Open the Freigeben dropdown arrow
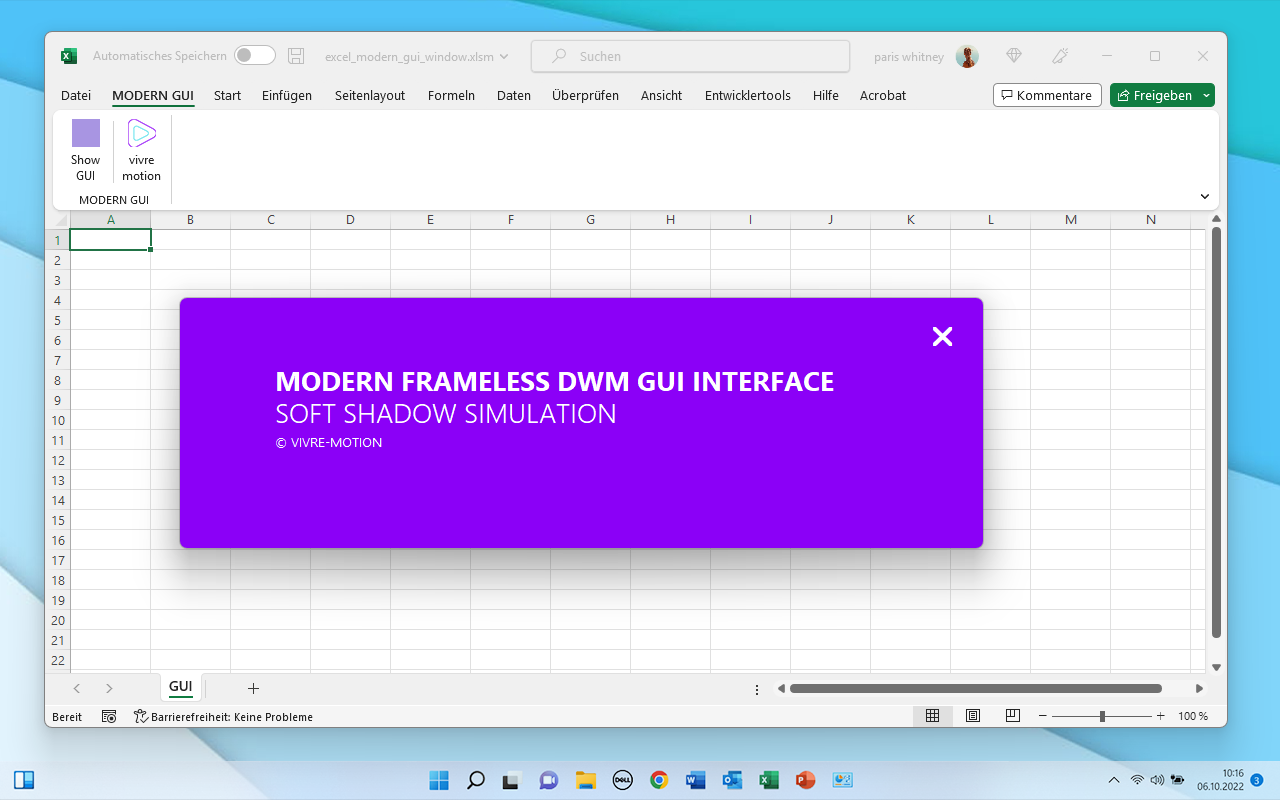This screenshot has height=800, width=1280. [1205, 95]
